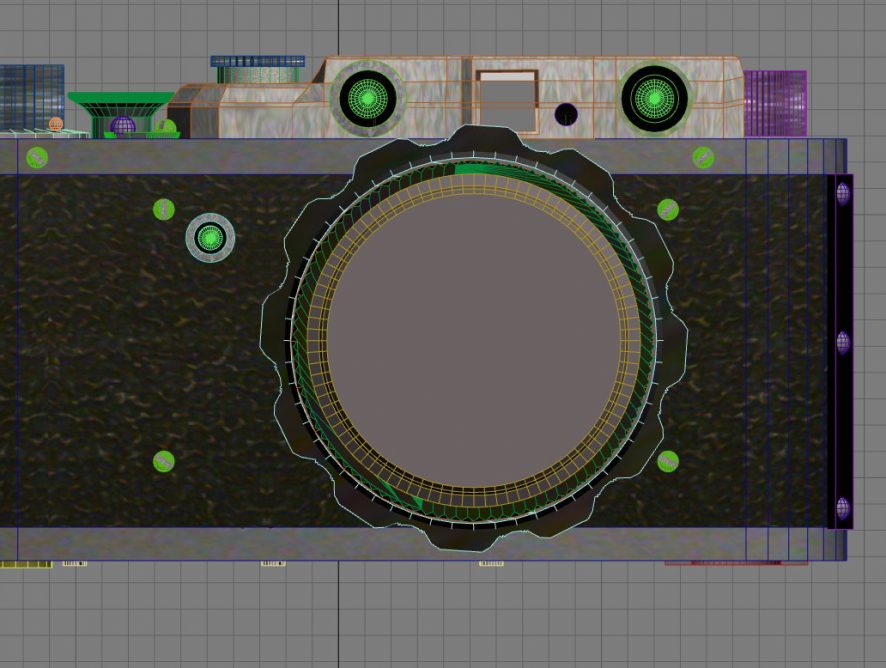This screenshot has width=886, height=668.
Task: Click the blue wireframe knob at top left
Action: [30, 95]
